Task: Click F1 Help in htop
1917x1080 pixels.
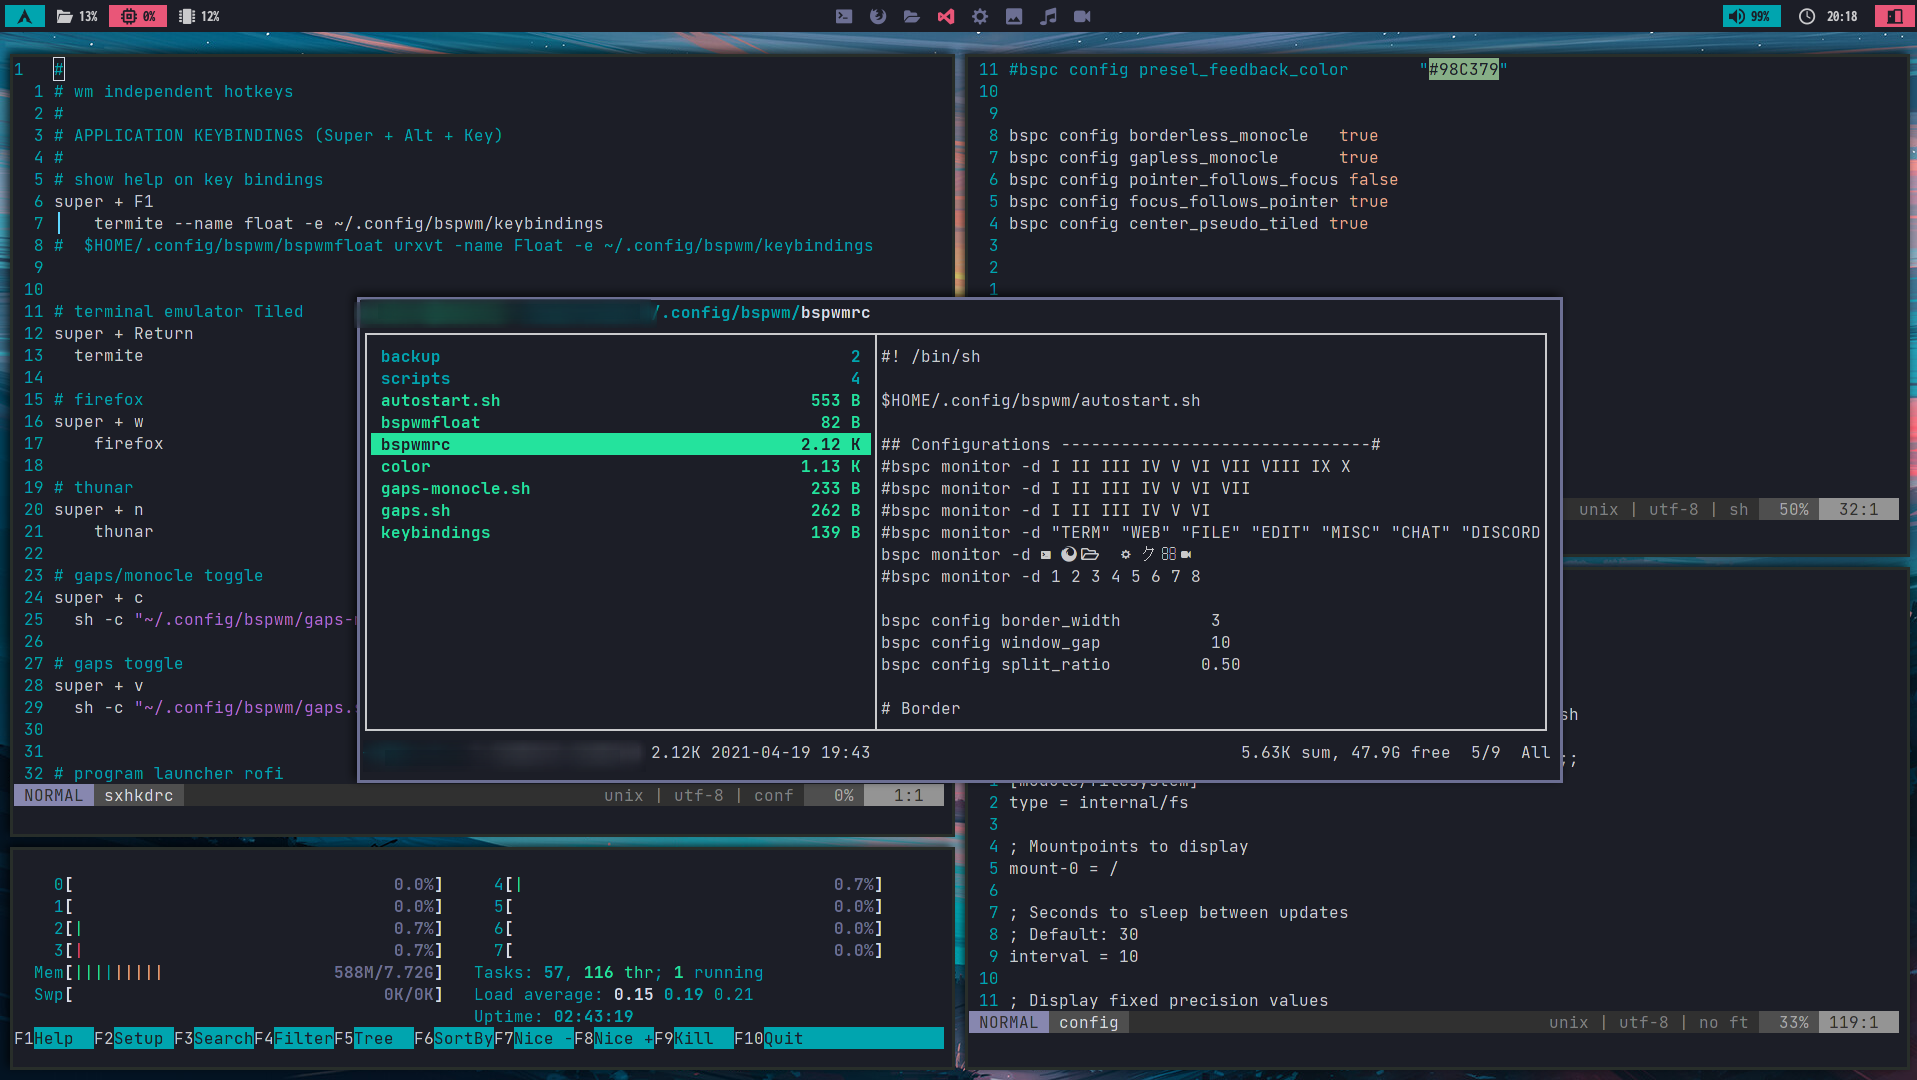Action: point(53,1038)
